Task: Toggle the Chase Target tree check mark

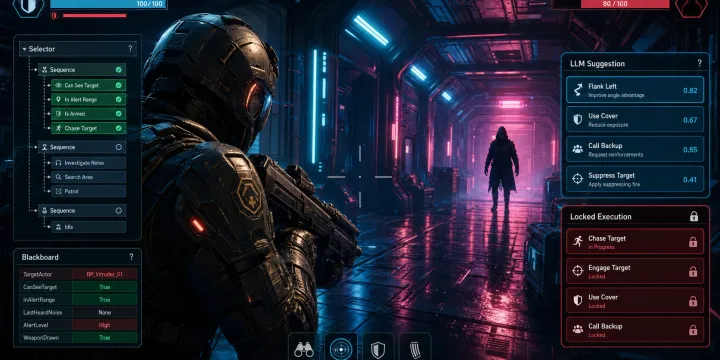Action: [x=118, y=128]
